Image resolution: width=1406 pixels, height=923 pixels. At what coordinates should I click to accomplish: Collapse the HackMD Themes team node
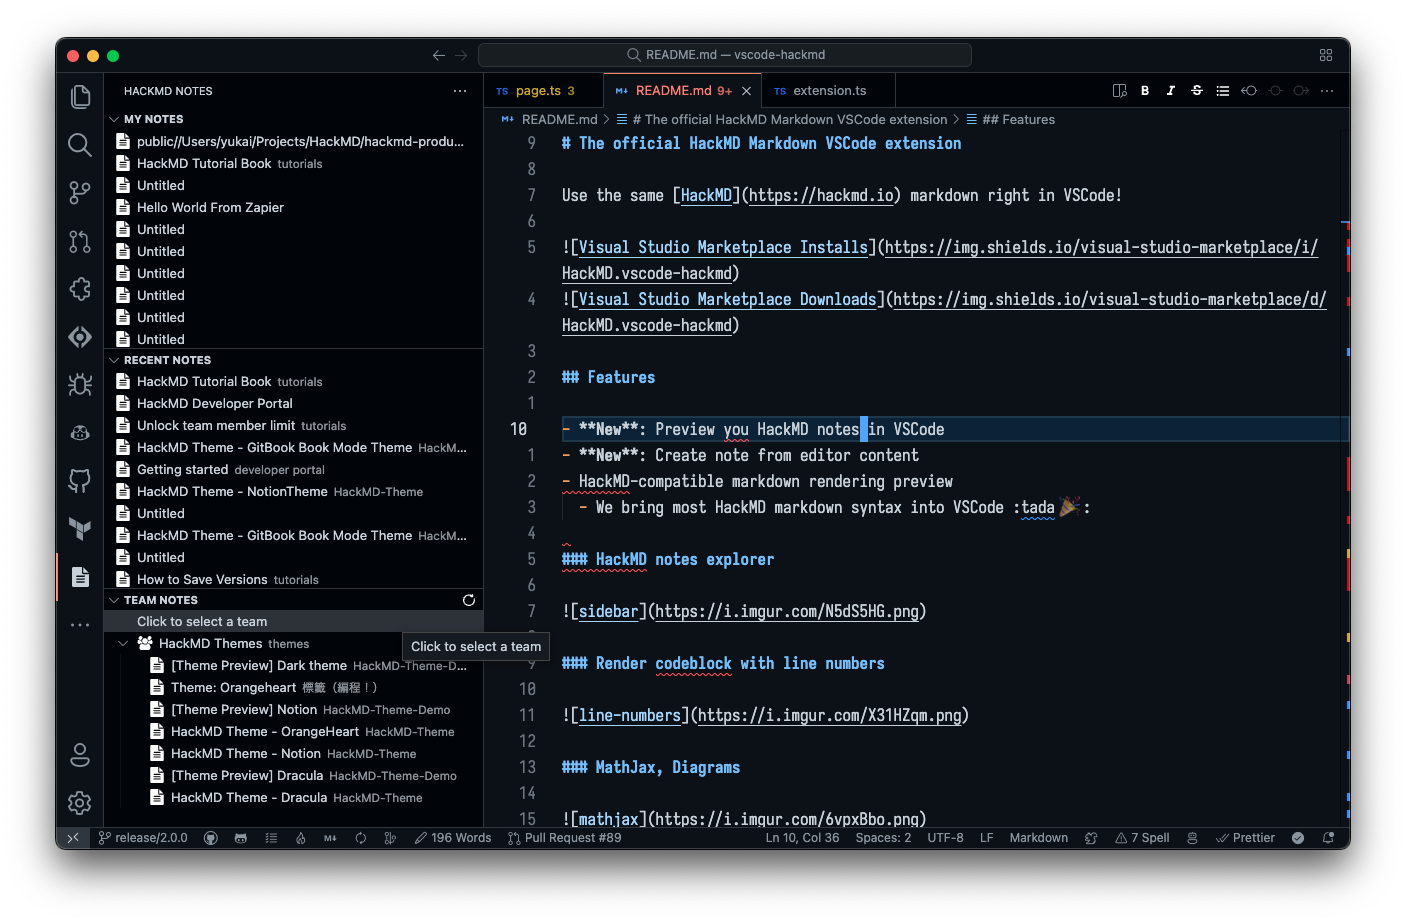click(123, 644)
